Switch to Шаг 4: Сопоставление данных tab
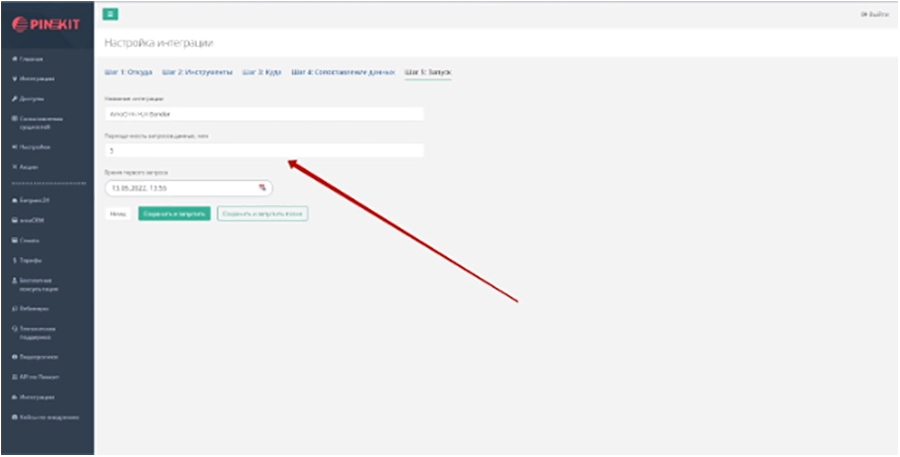Image resolution: width=900 pixels, height=457 pixels. click(x=344, y=72)
